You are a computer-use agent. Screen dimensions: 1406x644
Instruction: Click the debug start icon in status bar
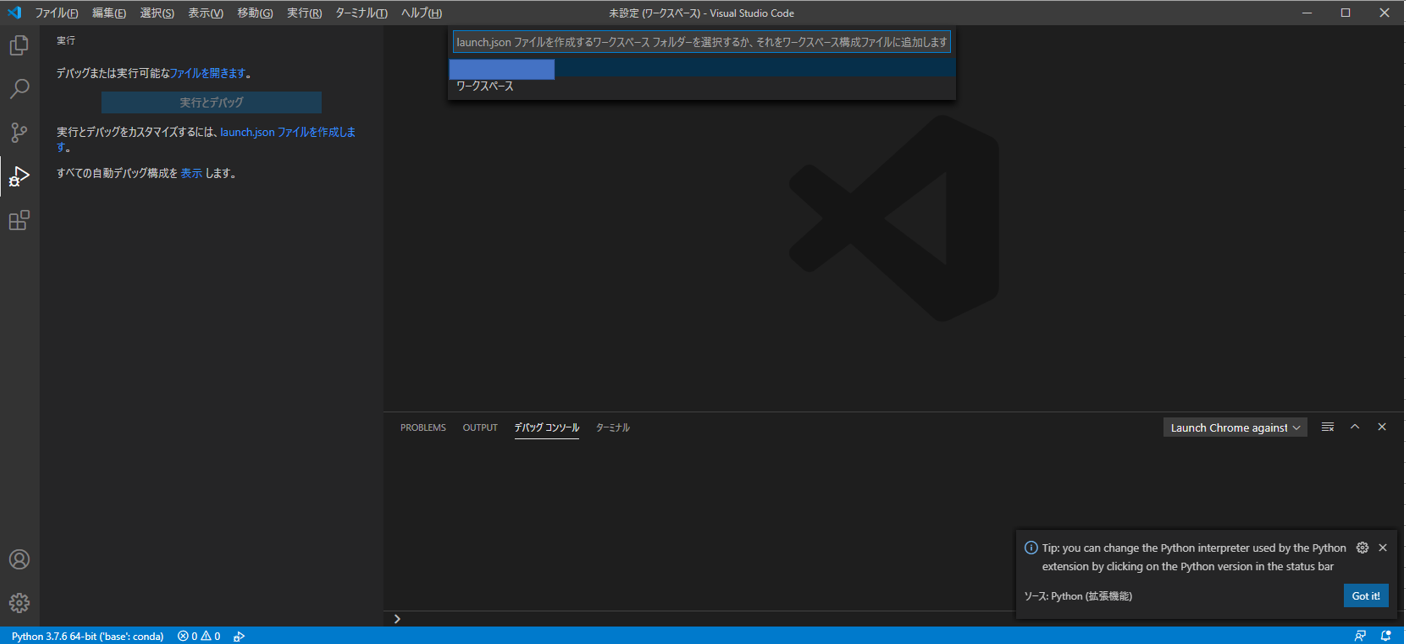pos(239,636)
